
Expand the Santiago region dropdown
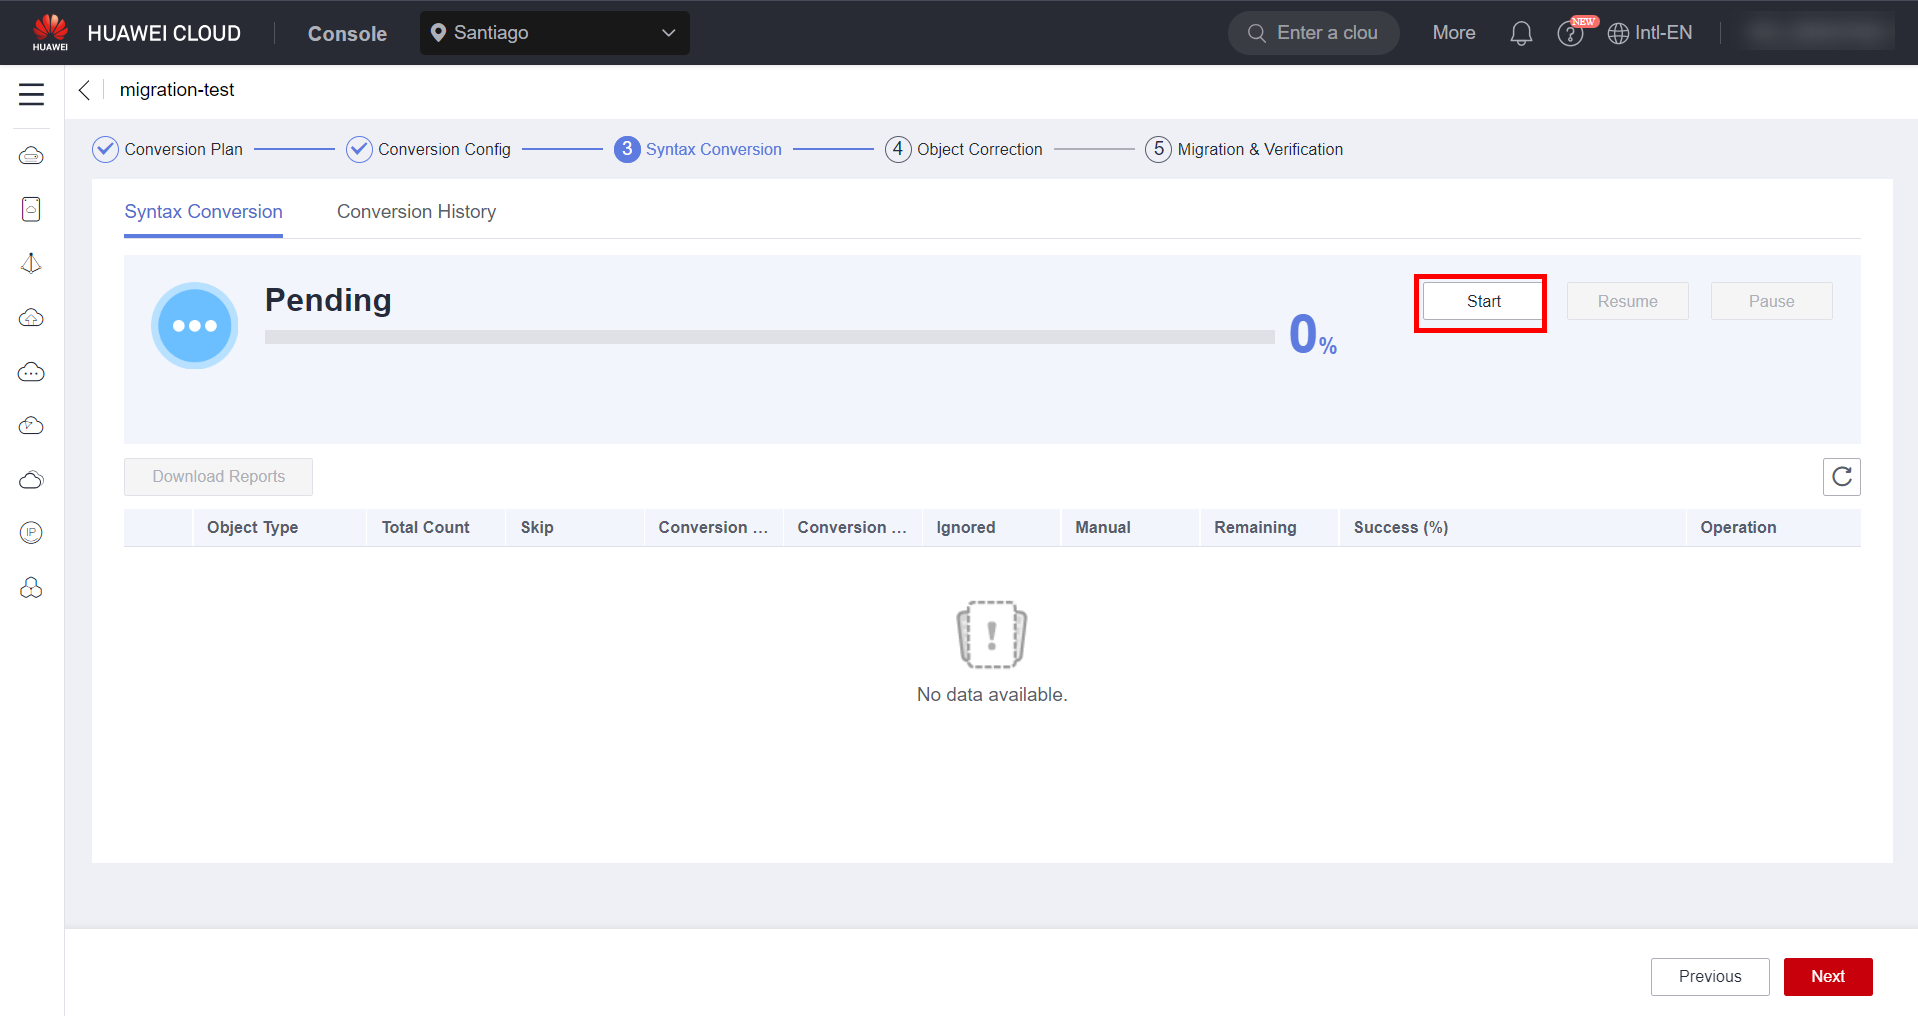coord(554,33)
